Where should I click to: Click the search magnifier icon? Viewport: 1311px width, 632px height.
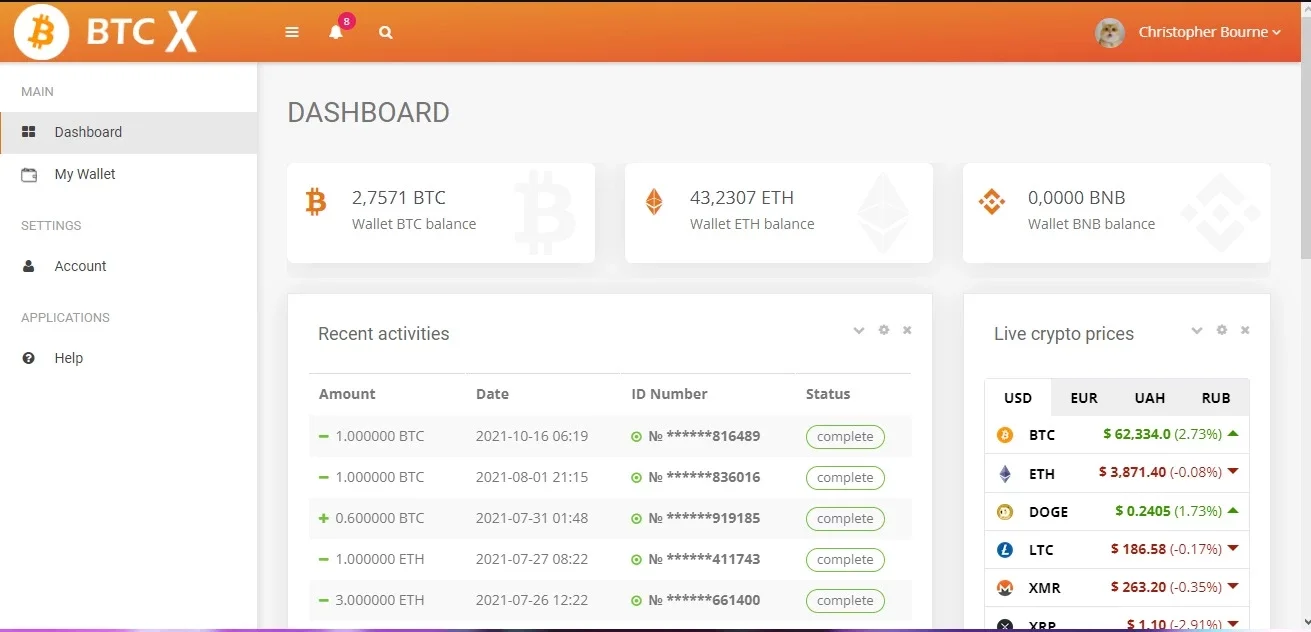[386, 32]
